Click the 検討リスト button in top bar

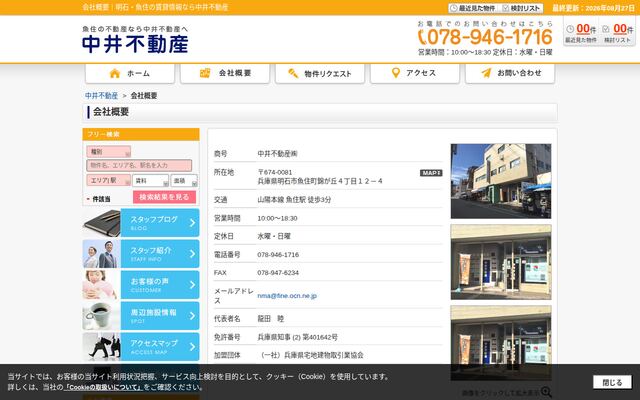pos(521,8)
